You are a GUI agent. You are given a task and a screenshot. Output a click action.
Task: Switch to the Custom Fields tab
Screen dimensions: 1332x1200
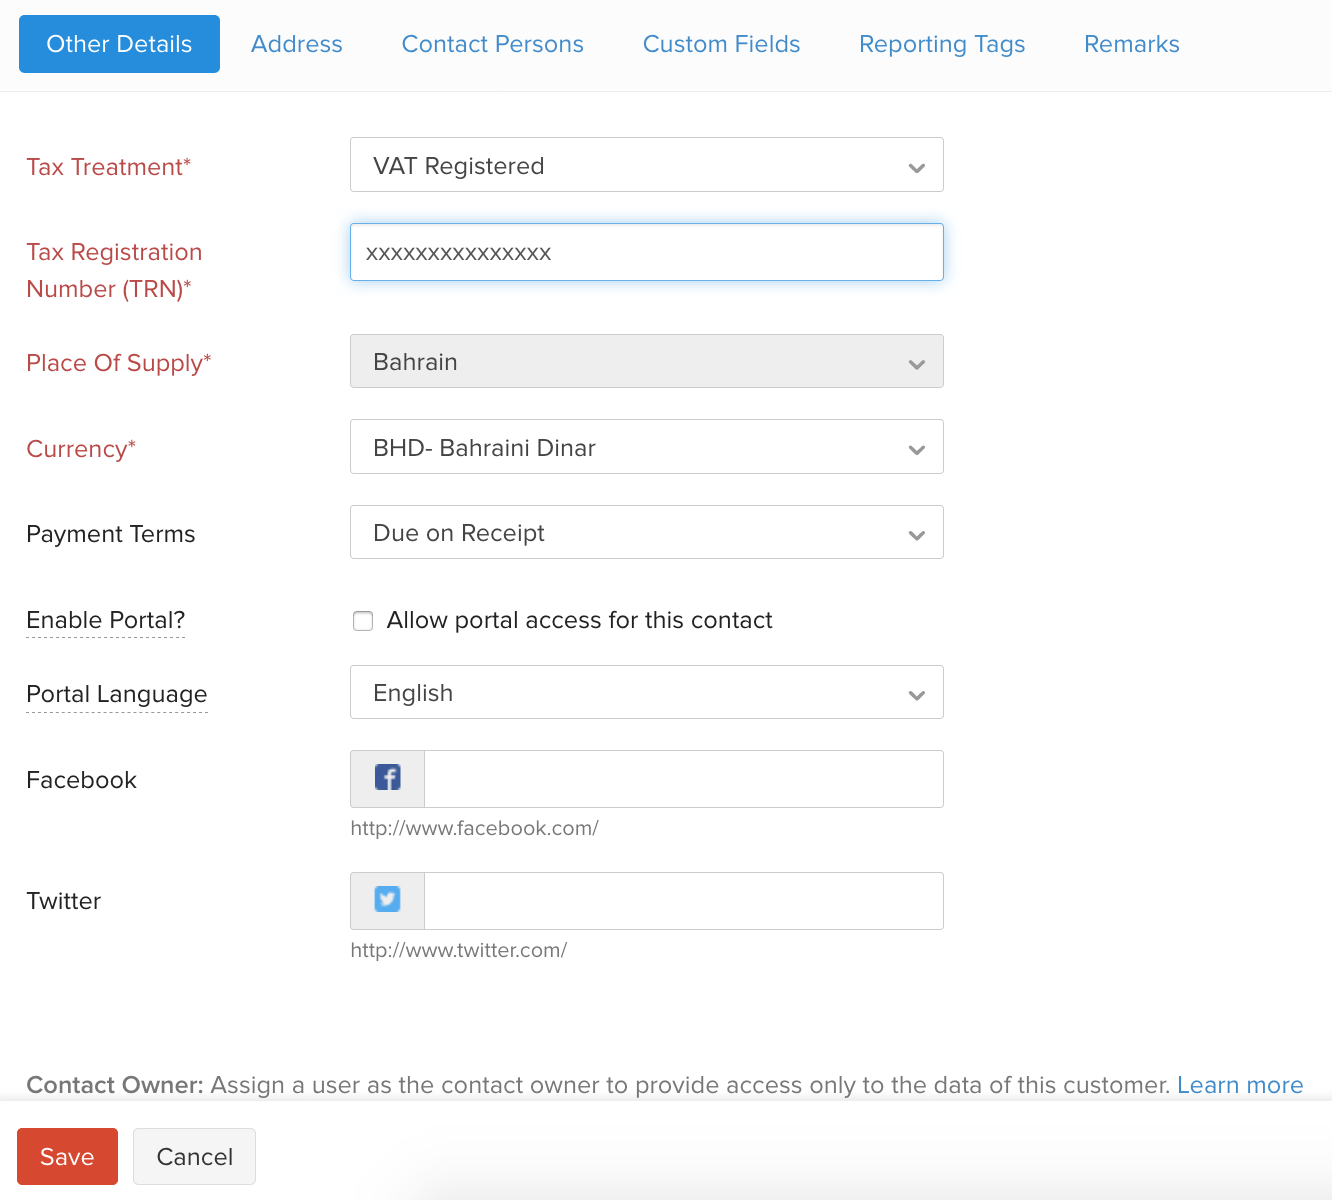(x=721, y=44)
